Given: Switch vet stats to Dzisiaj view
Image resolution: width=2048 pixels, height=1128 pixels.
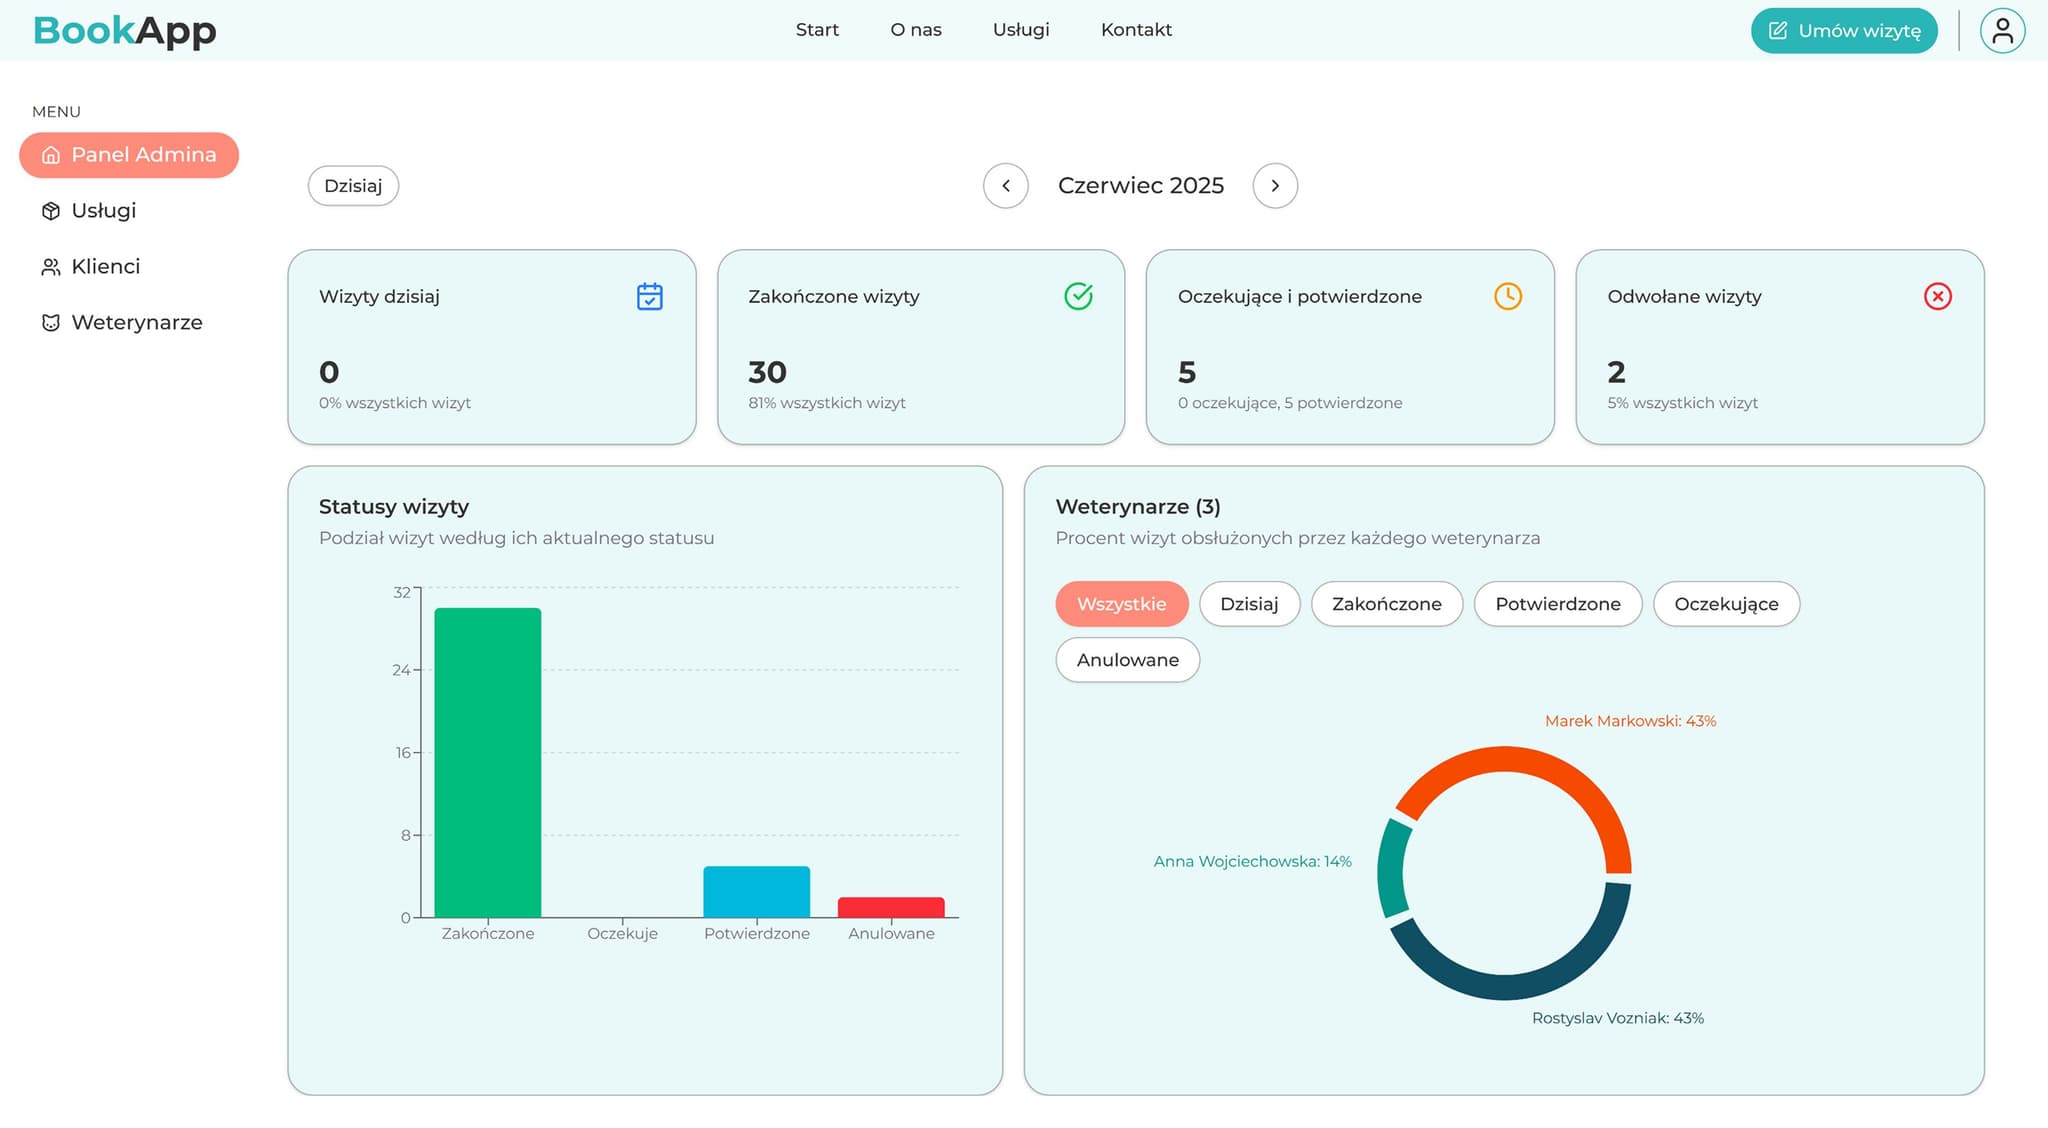Looking at the screenshot, I should [x=1249, y=604].
